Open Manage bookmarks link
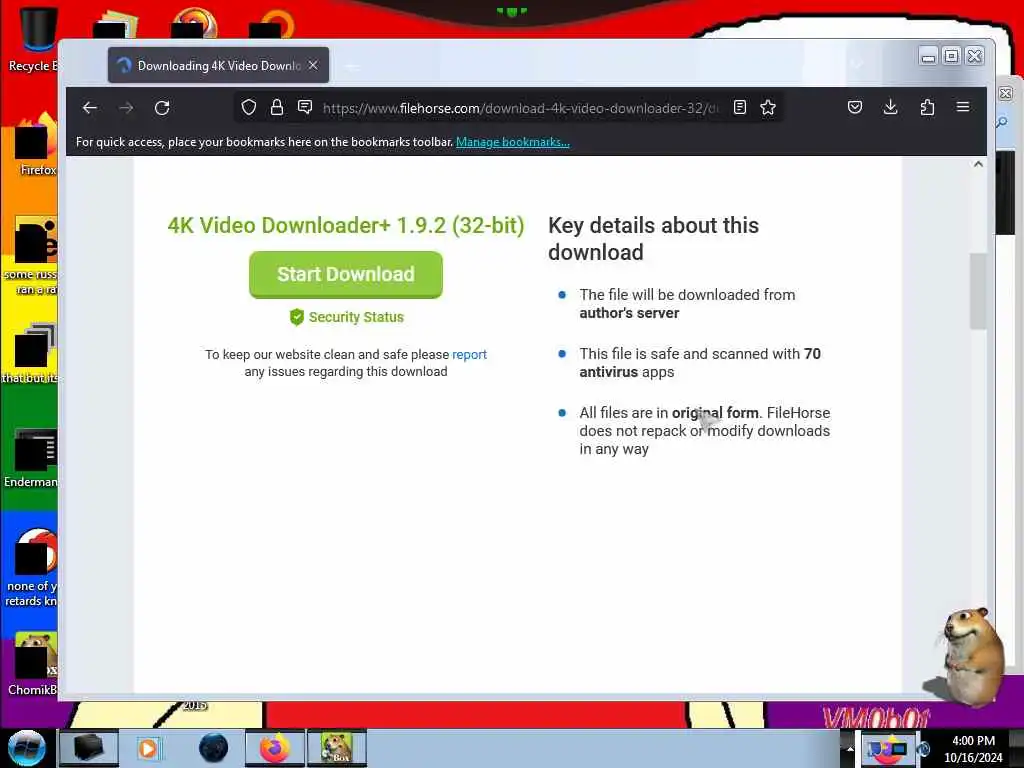 click(513, 142)
